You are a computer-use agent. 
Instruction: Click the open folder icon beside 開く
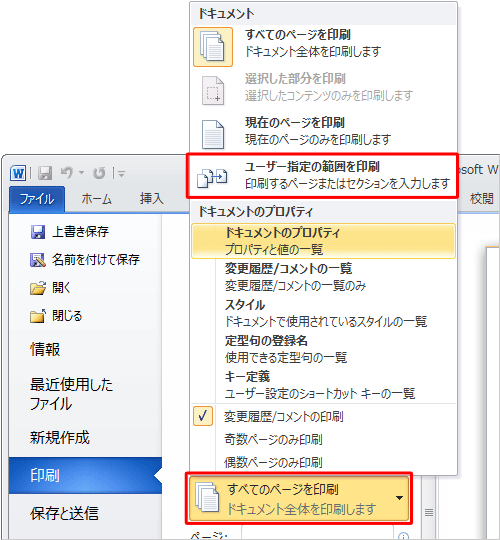pyautogui.click(x=38, y=288)
